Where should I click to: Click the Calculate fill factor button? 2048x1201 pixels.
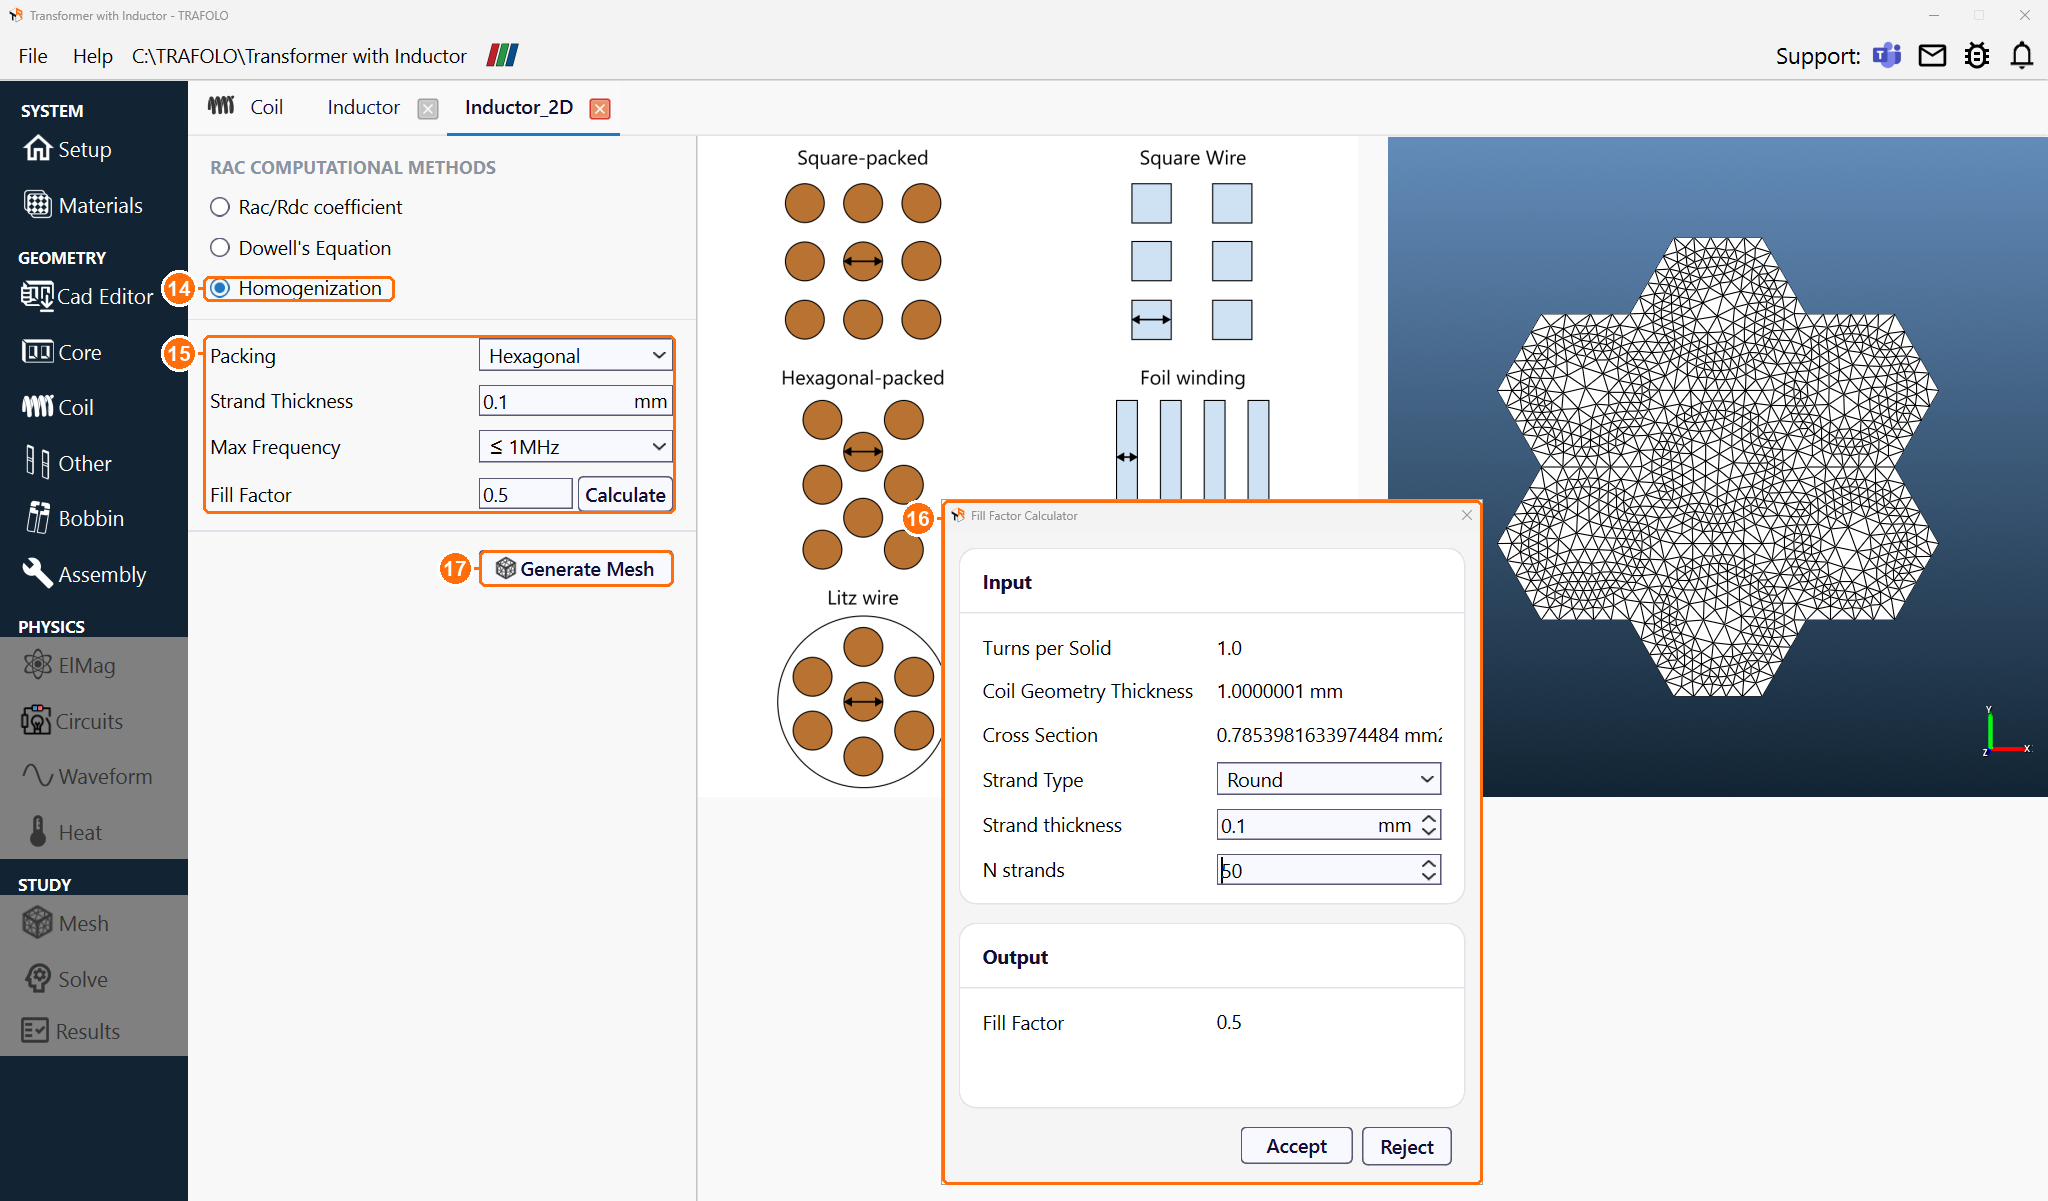tap(625, 494)
